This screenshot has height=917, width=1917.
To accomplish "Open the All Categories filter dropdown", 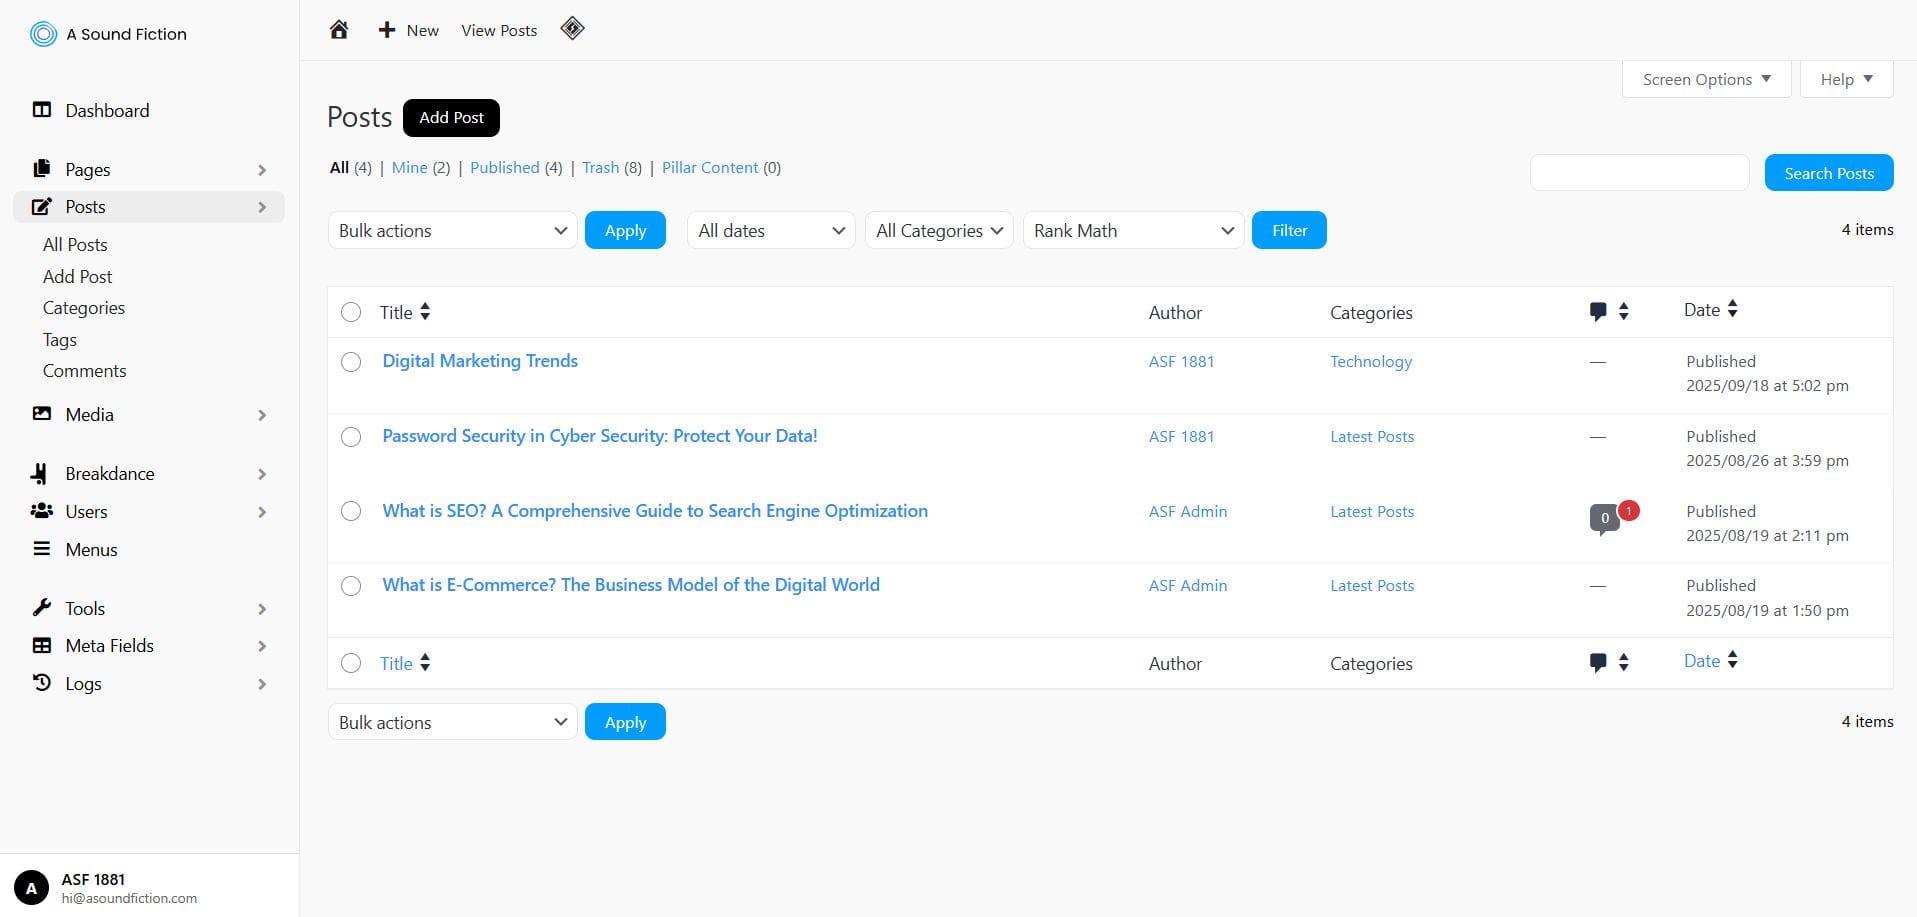I will (938, 231).
